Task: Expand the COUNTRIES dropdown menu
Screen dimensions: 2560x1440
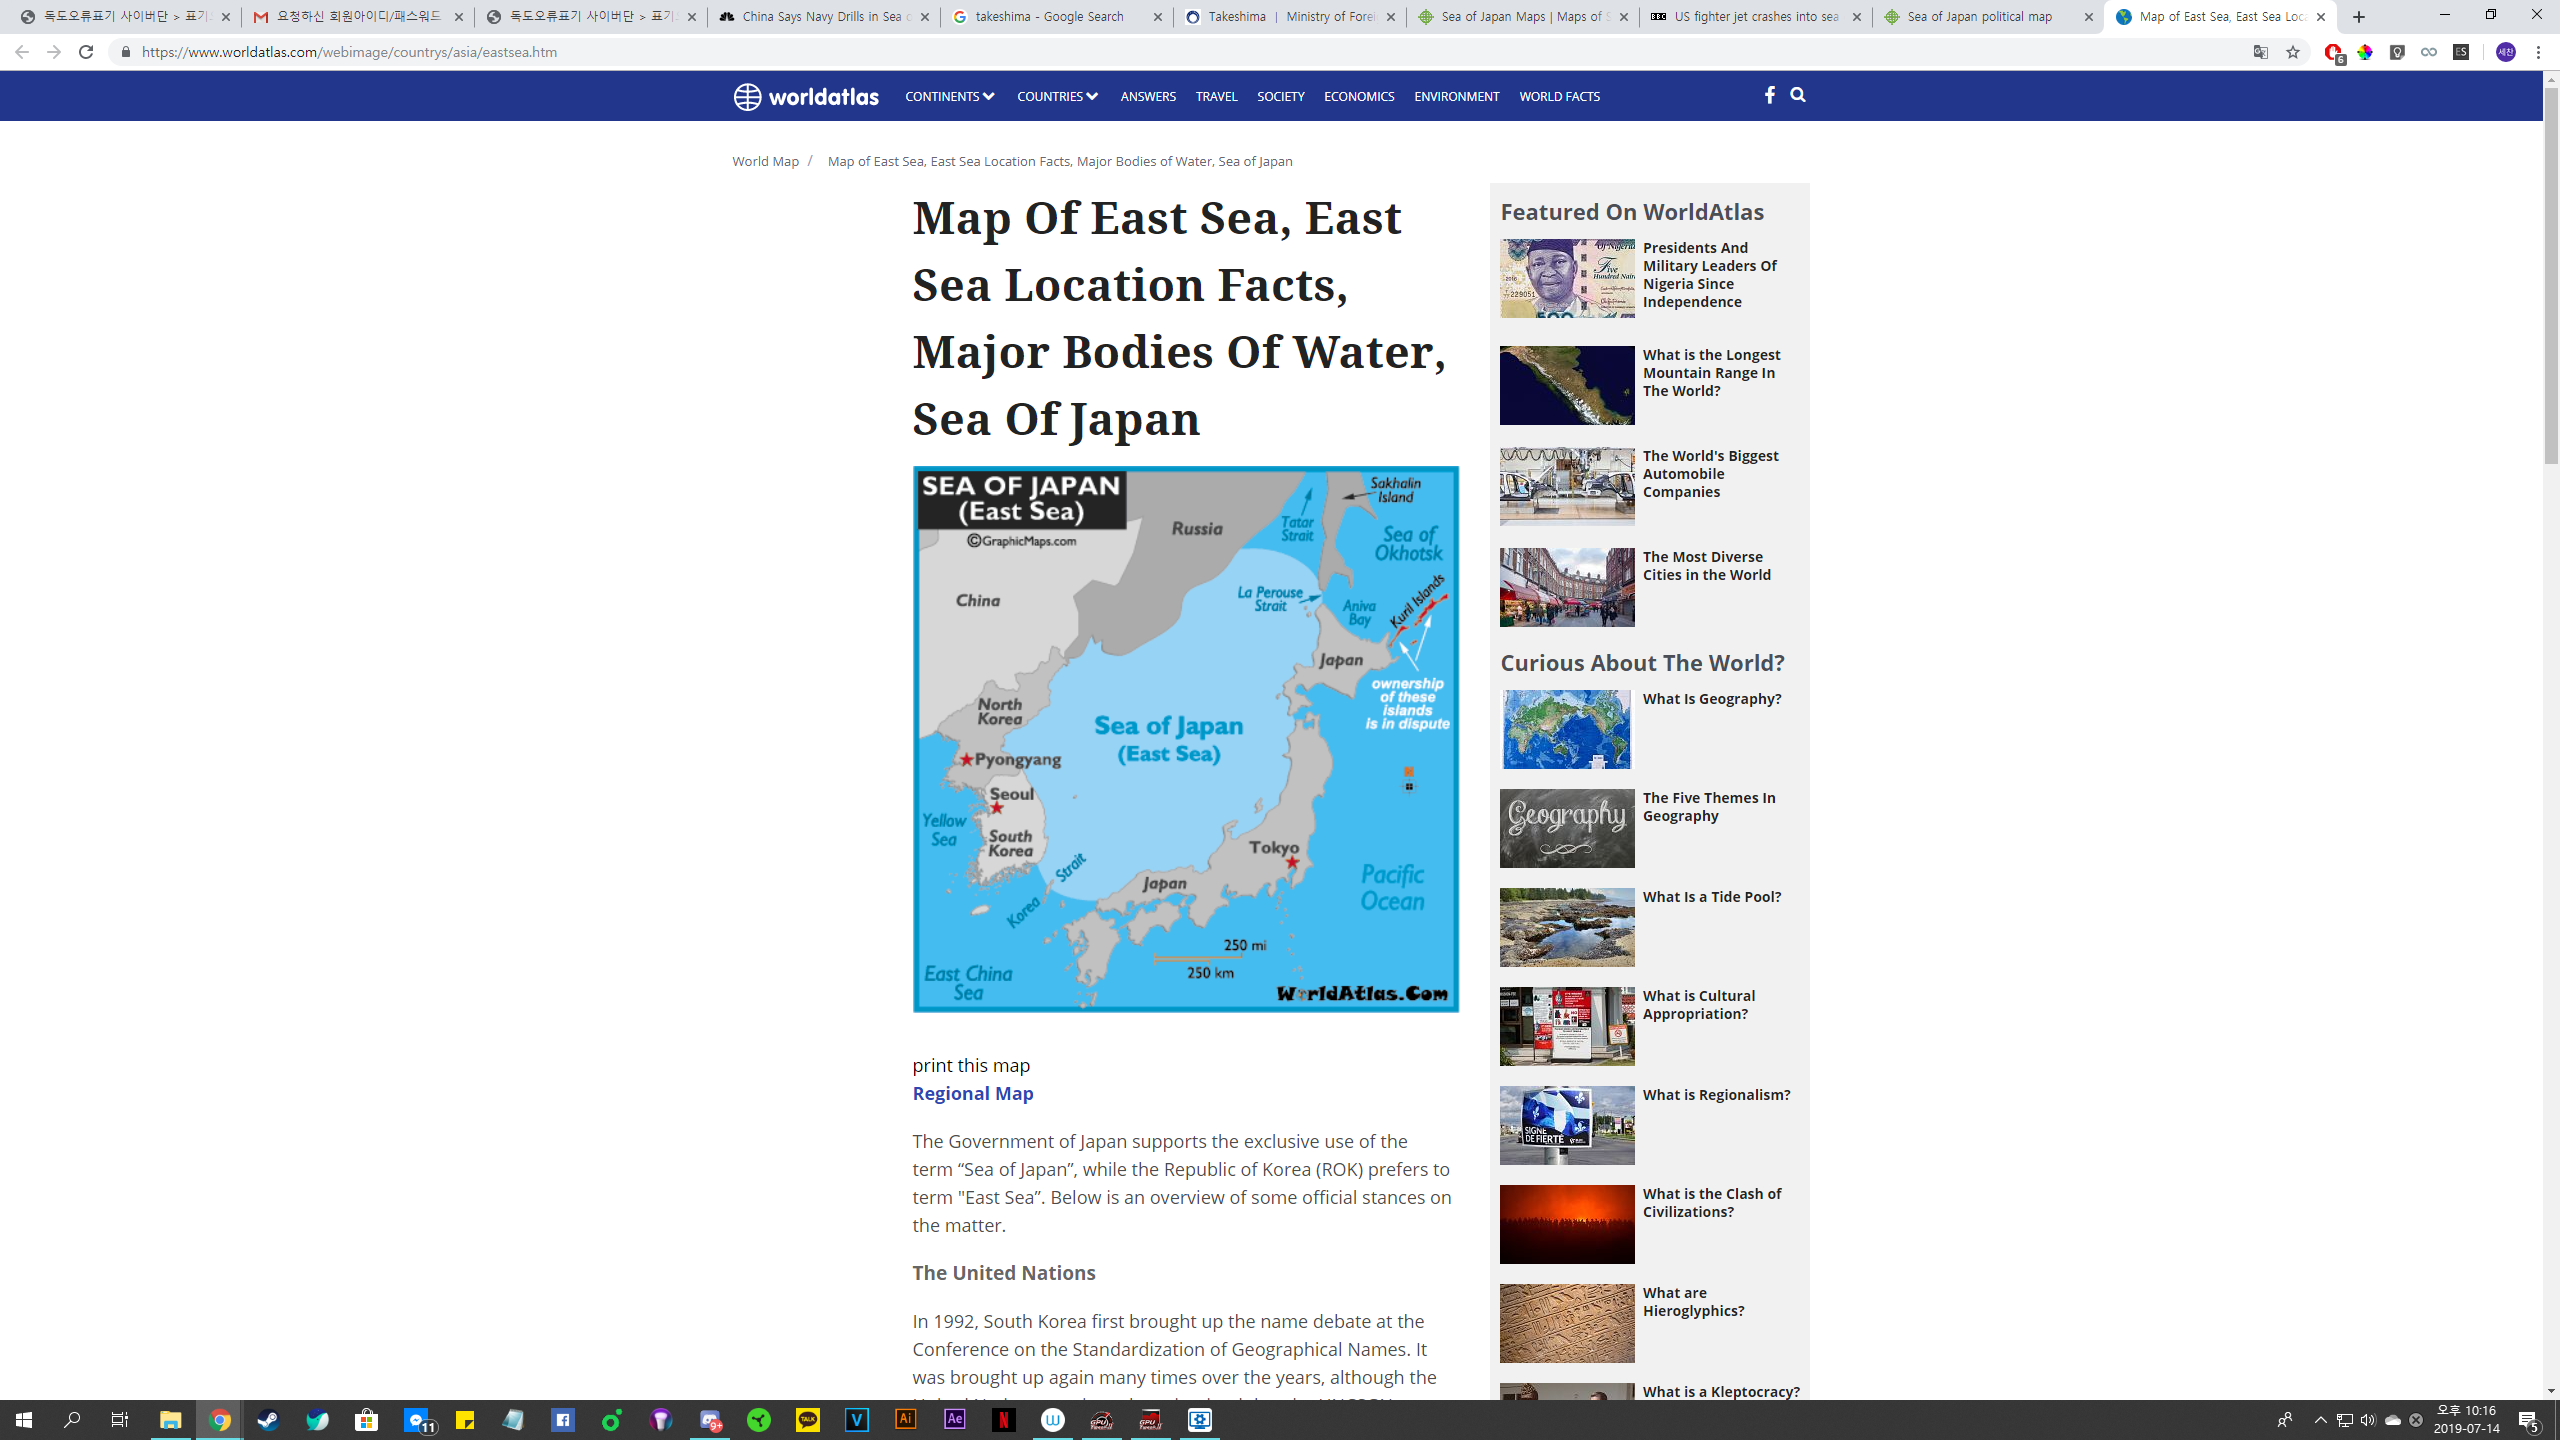Action: click(x=1056, y=96)
